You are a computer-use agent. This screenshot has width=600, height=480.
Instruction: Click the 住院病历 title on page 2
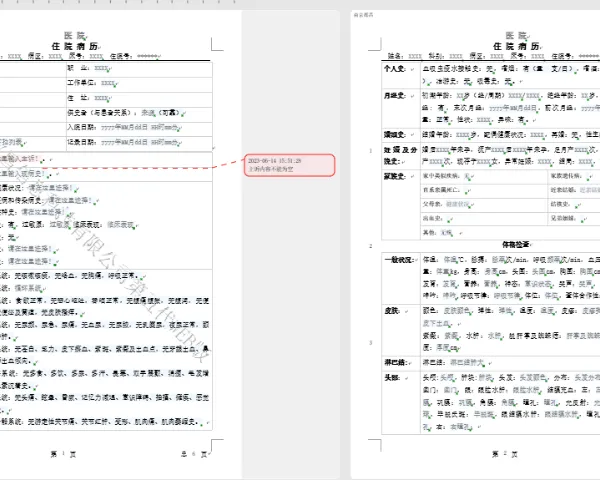516,46
